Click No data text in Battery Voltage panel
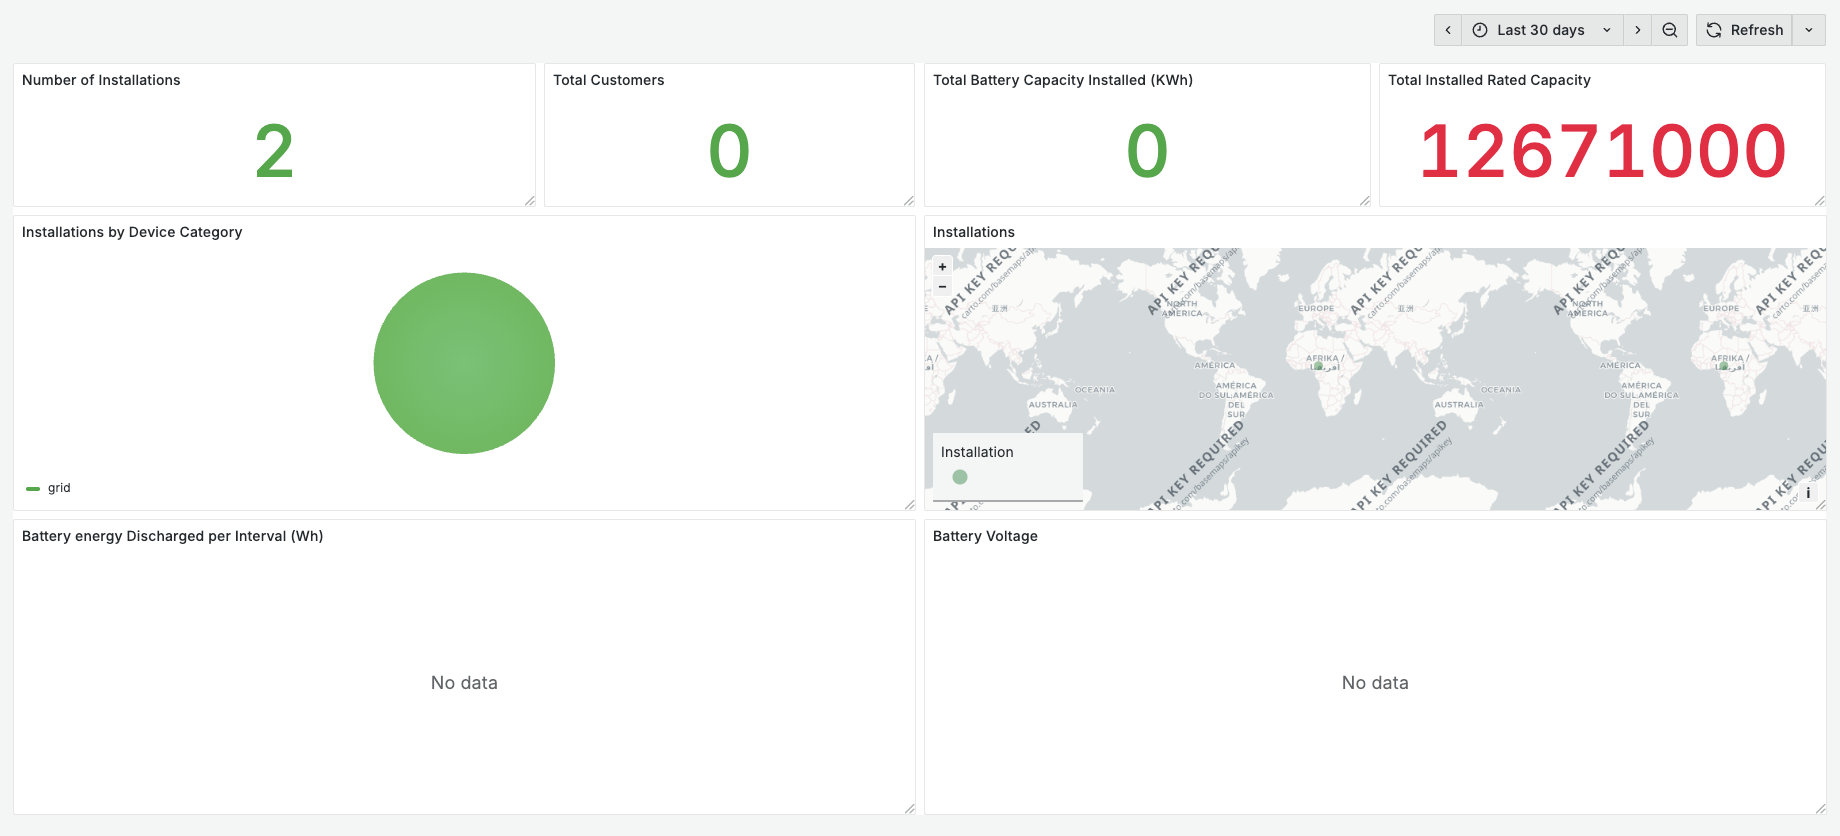 click(x=1375, y=683)
